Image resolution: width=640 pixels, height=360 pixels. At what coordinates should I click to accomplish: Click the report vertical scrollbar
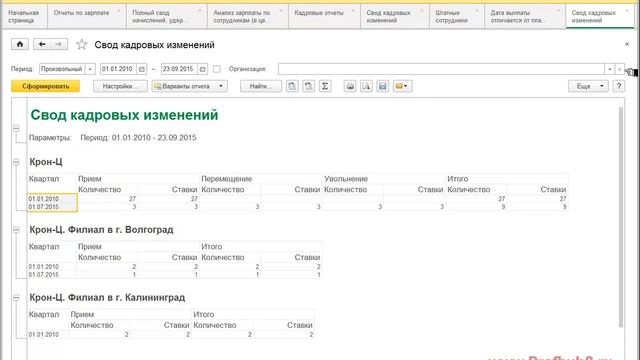click(x=621, y=216)
